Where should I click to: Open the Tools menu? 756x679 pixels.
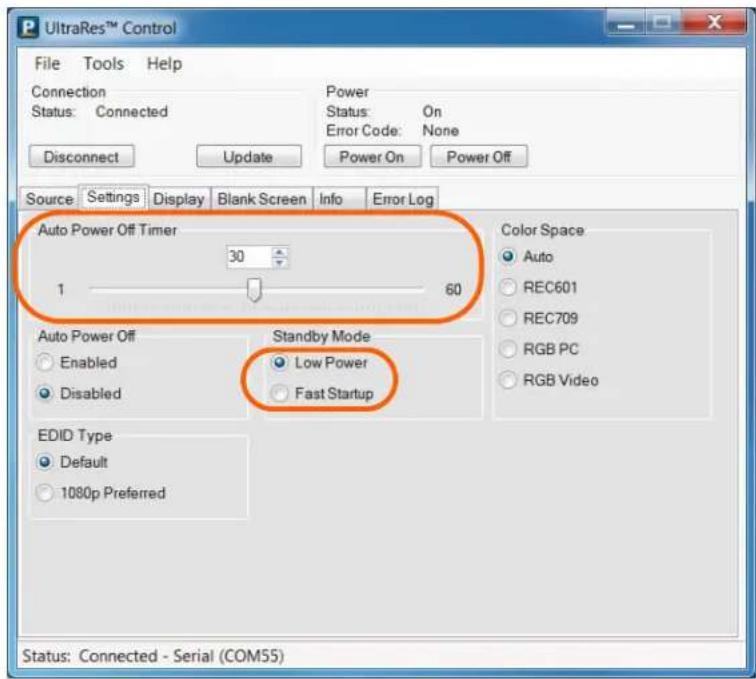104,63
